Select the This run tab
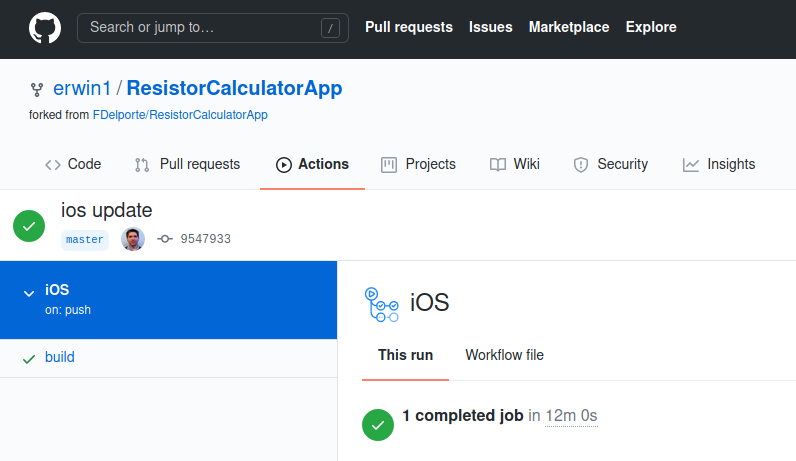Screen dimensions: 796x461 click(x=405, y=355)
